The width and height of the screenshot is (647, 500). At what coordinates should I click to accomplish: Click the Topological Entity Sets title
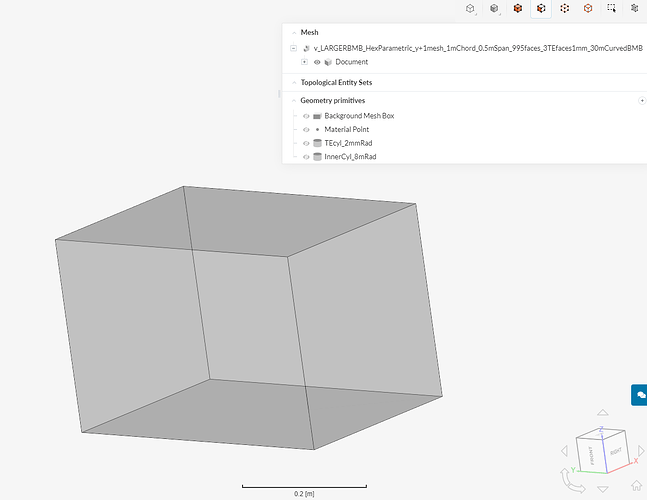[336, 83]
